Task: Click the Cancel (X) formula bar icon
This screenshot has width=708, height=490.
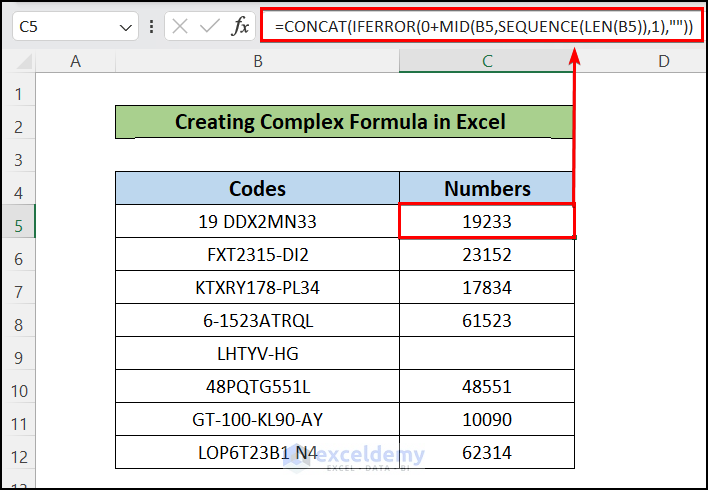Action: click(x=180, y=27)
